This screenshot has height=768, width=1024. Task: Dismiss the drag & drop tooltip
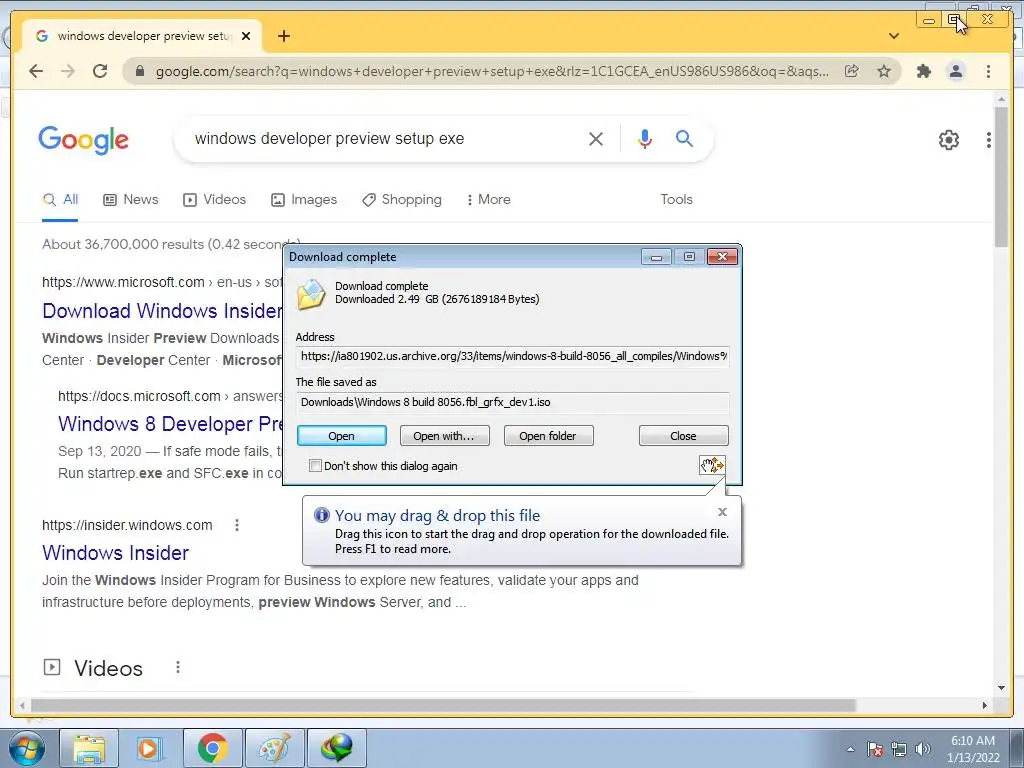pyautogui.click(x=722, y=512)
